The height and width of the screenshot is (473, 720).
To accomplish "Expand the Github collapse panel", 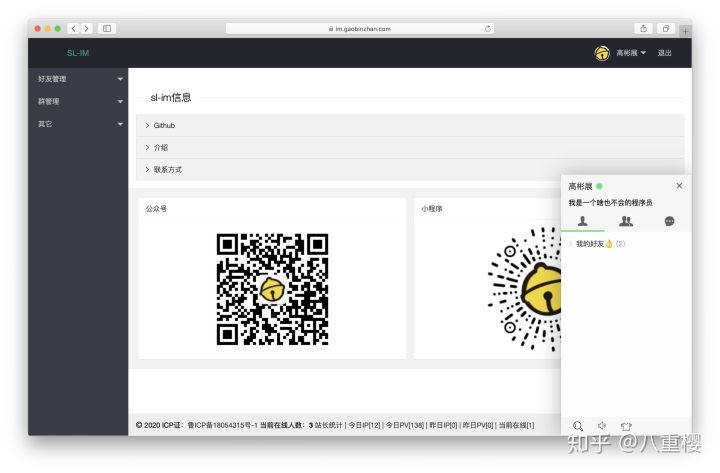I will tap(410, 125).
